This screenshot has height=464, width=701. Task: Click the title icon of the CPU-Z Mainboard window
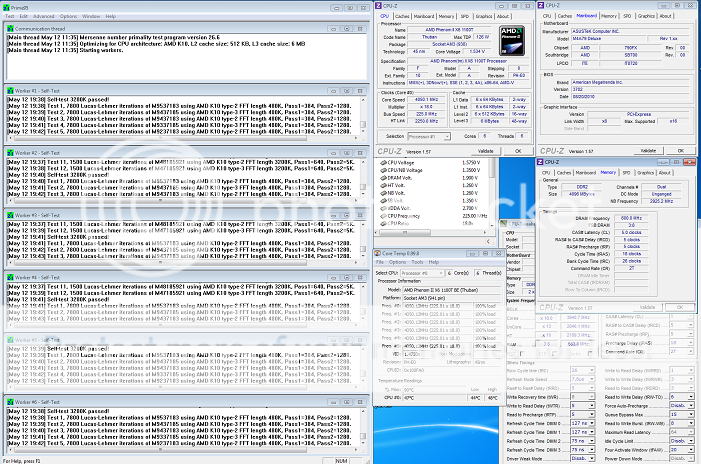541,5
